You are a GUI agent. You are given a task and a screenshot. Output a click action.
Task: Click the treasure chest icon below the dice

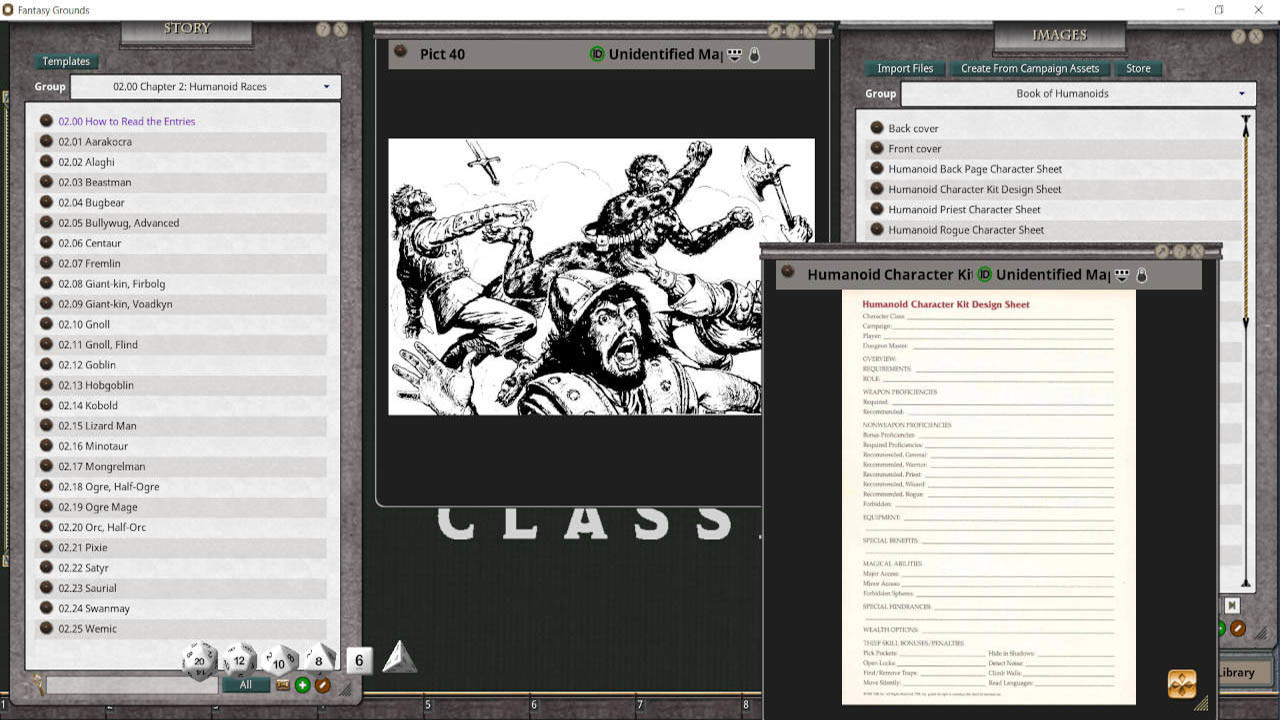(x=283, y=685)
